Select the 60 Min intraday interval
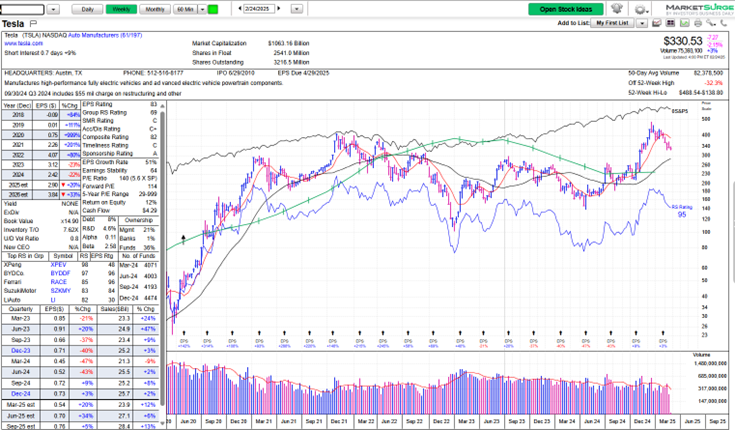The height and width of the screenshot is (430, 735). click(186, 9)
